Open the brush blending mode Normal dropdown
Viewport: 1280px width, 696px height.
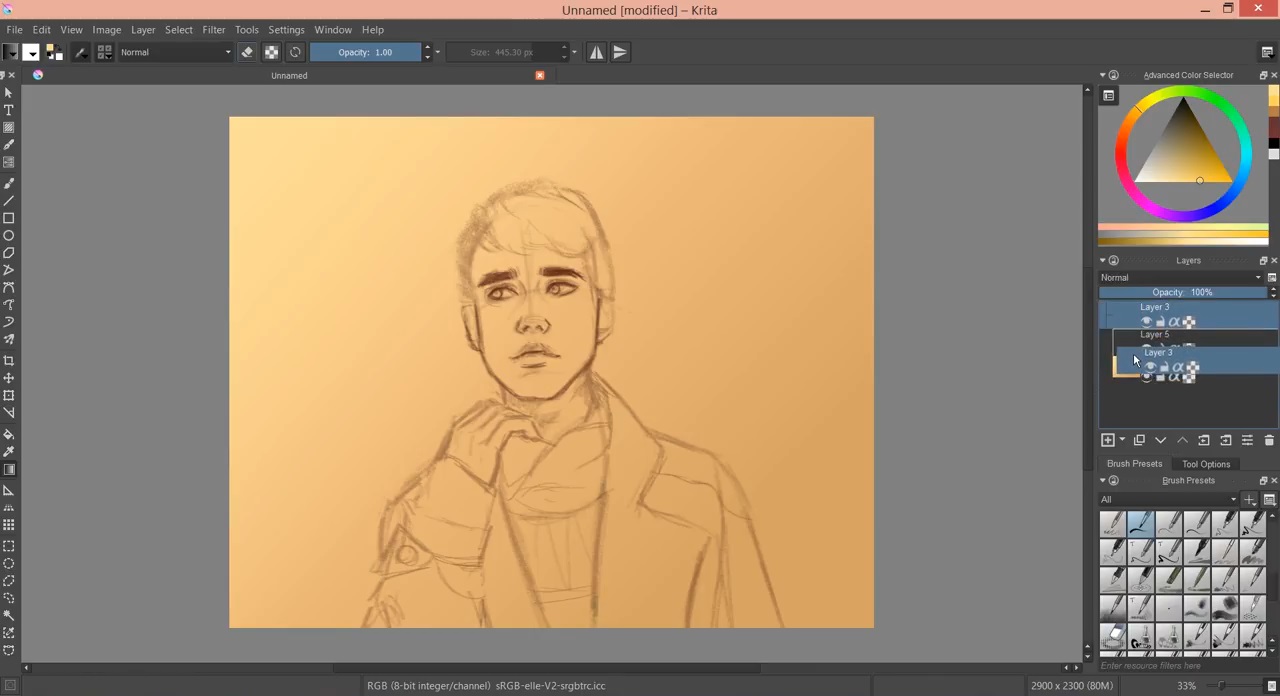(176, 52)
